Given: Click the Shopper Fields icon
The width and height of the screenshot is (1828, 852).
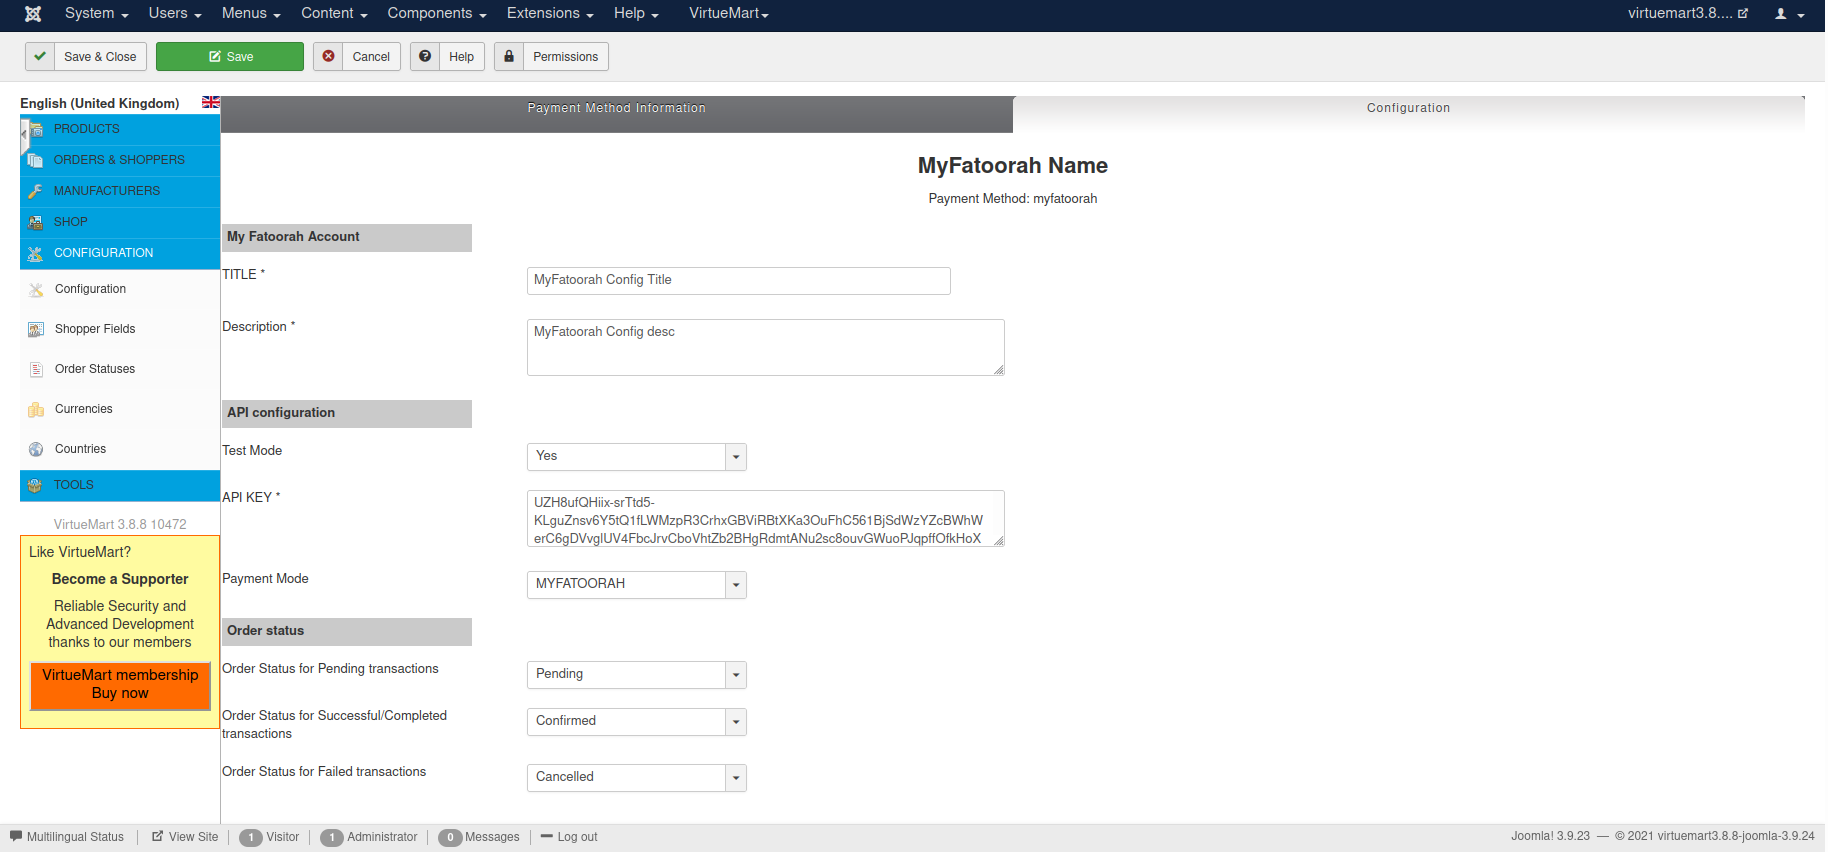Looking at the screenshot, I should coord(36,329).
